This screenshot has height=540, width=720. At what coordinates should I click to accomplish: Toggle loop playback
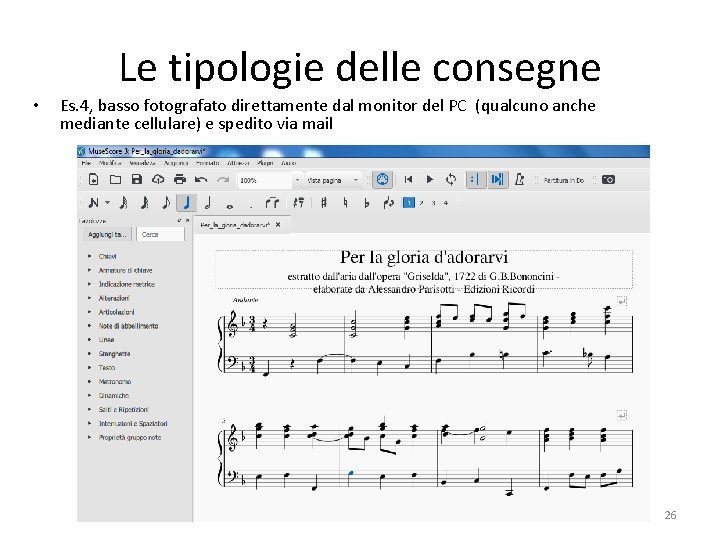click(451, 180)
